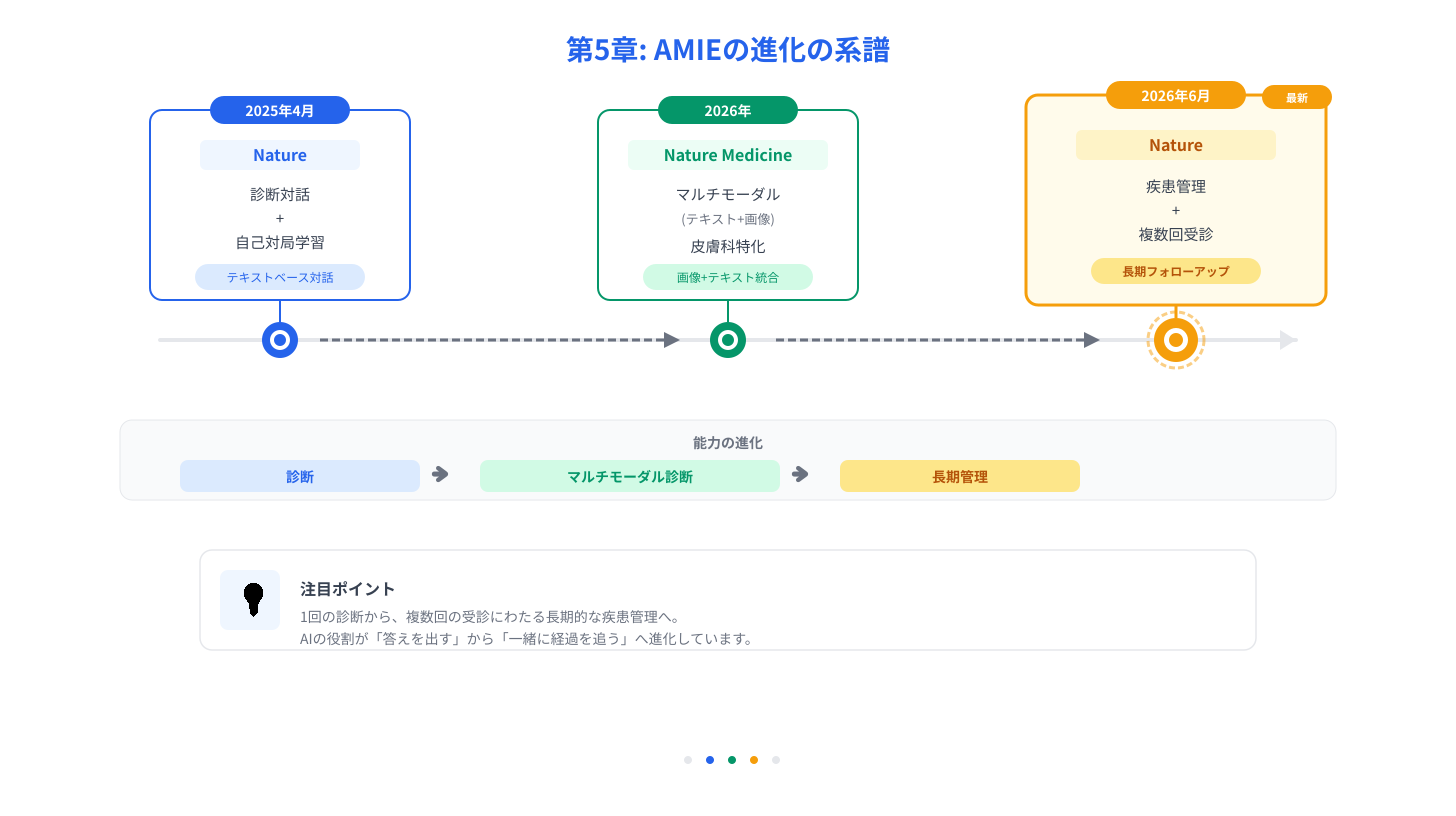The image size is (1456, 816).
Task: Select the マルチモーダル診断 capability chip
Action: pyautogui.click(x=630, y=476)
